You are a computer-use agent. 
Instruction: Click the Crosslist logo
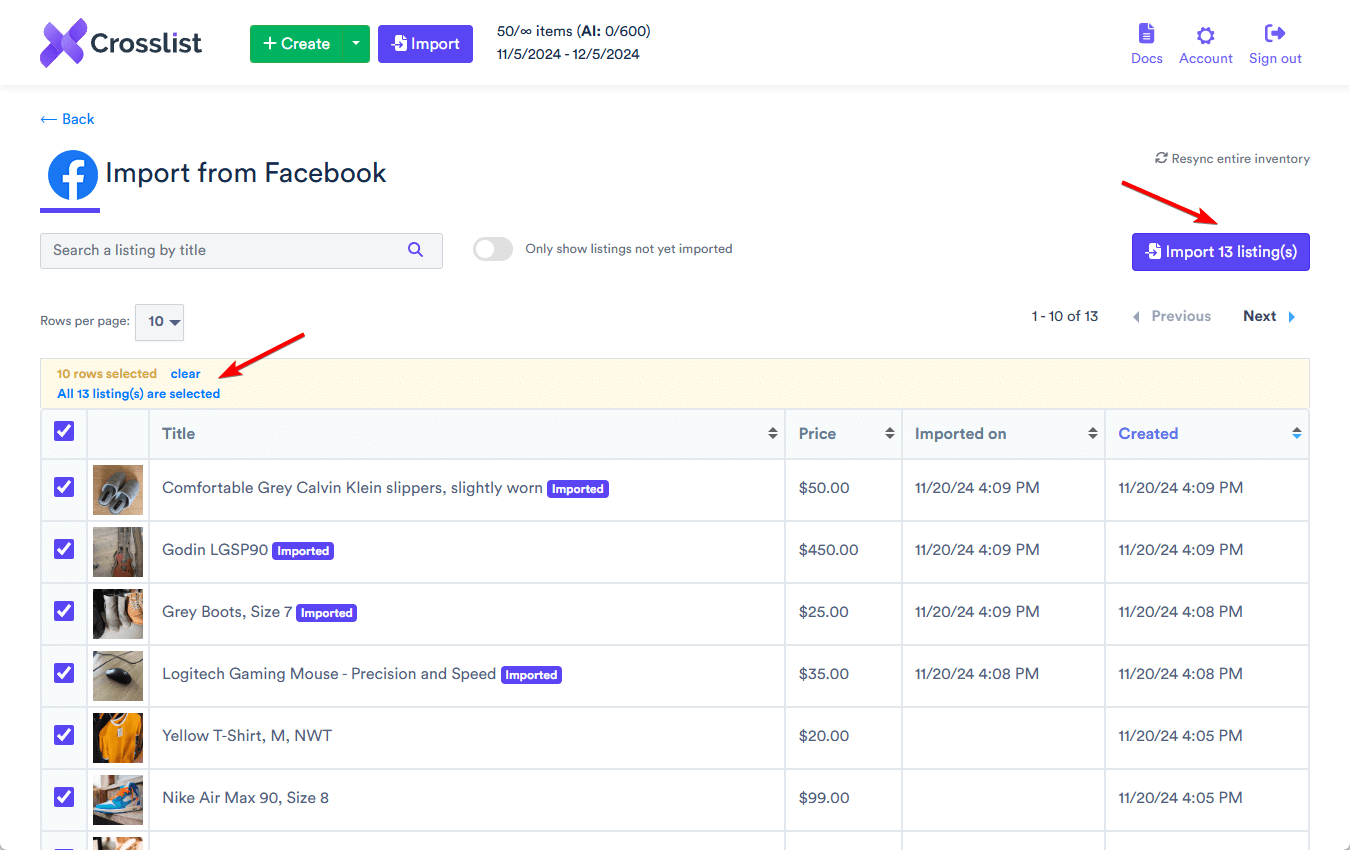121,43
